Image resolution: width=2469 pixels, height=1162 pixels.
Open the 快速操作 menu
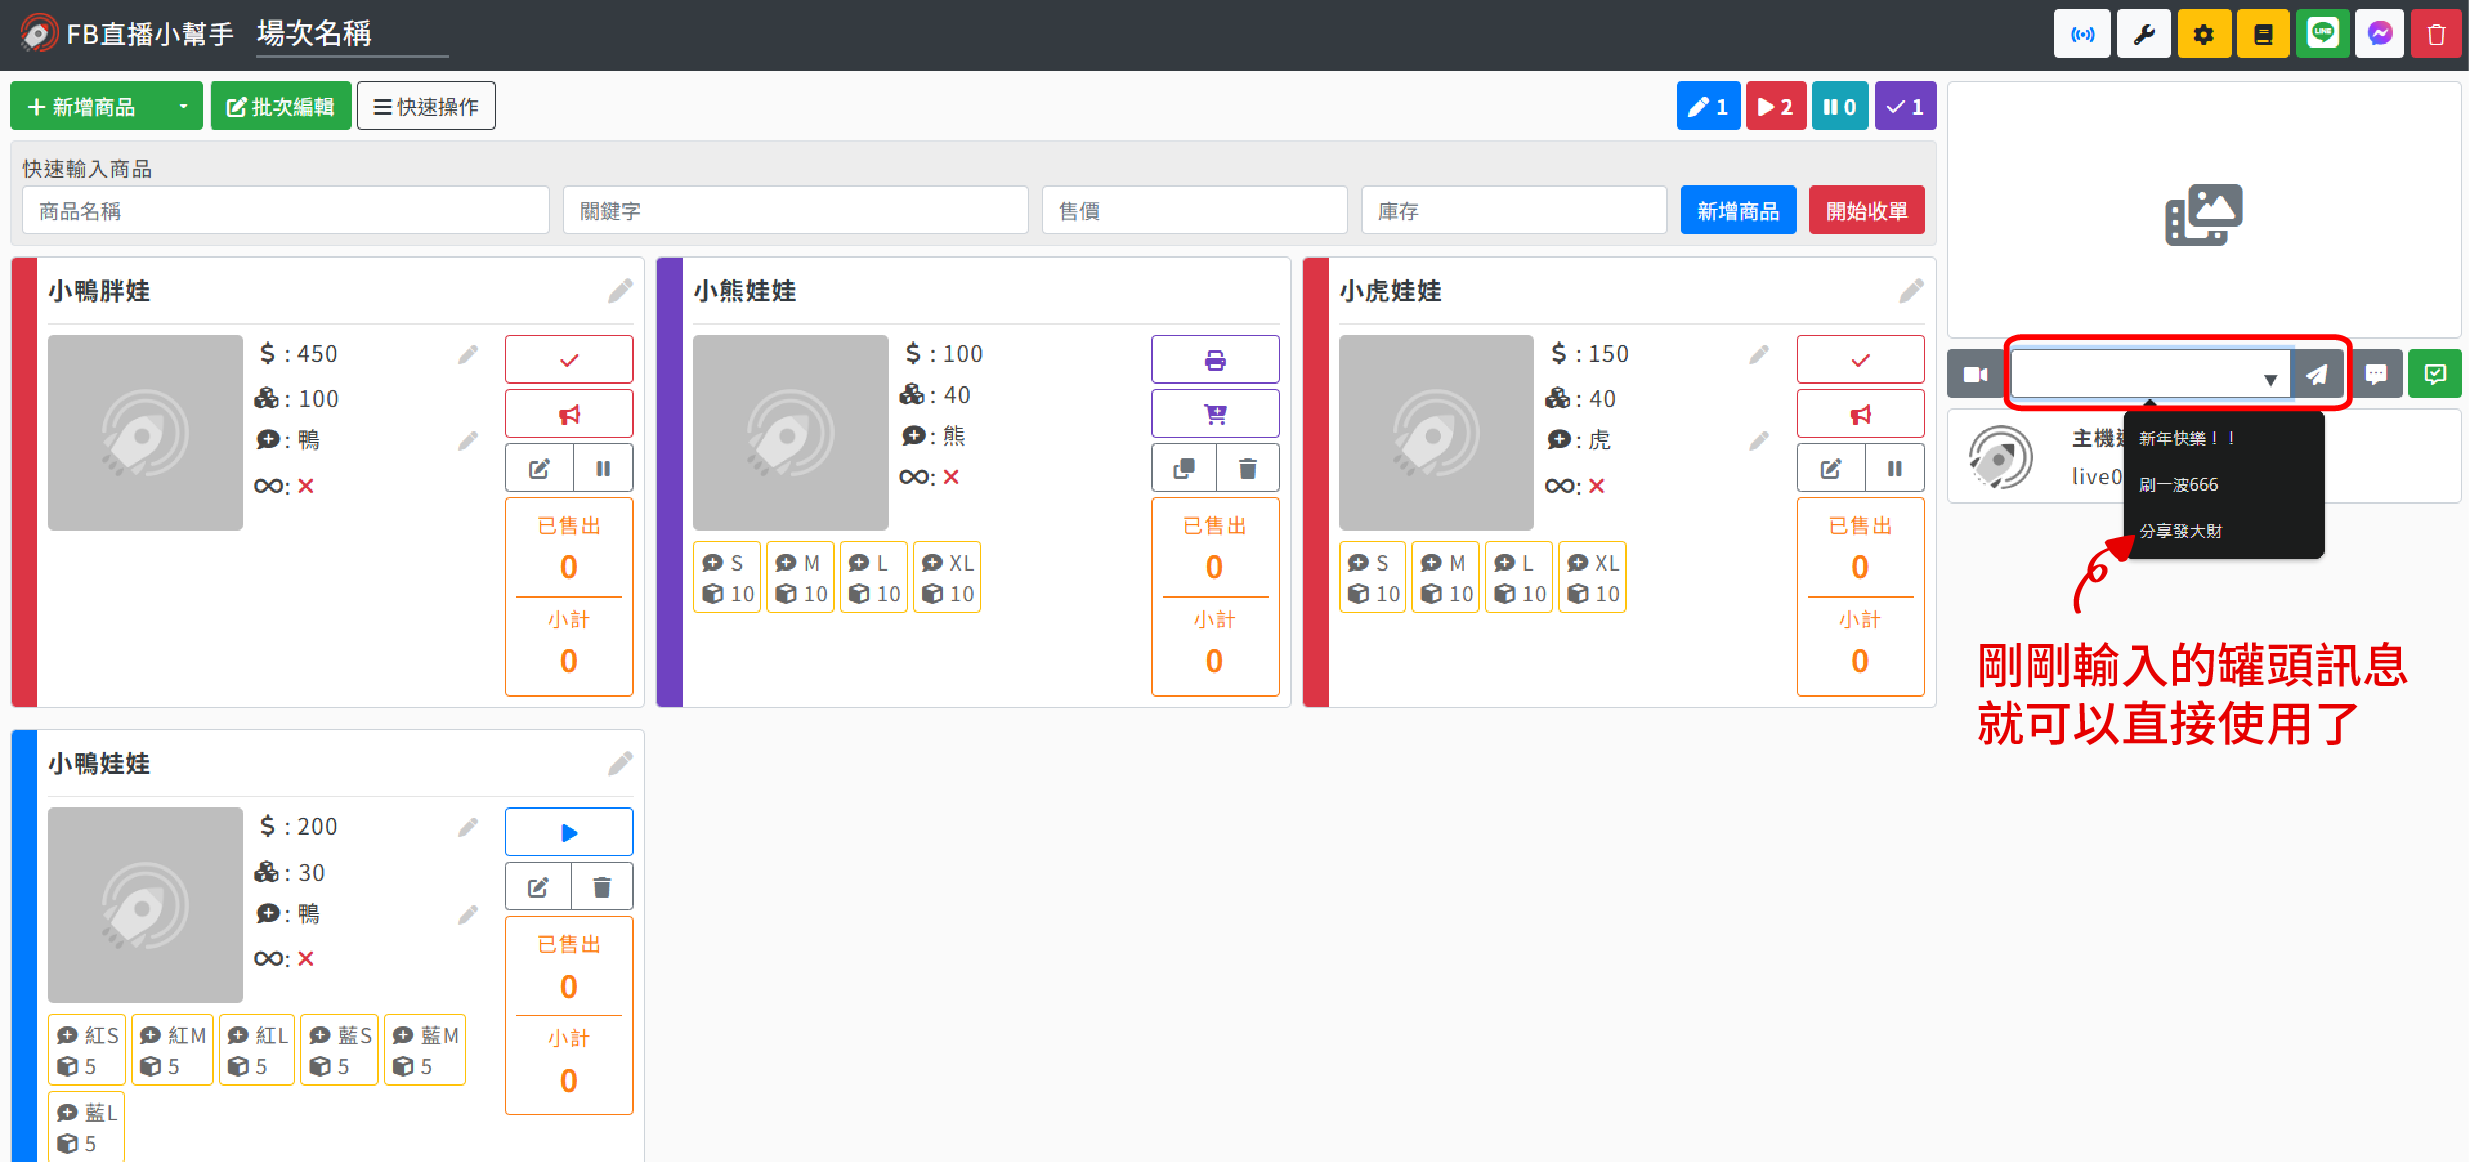(x=426, y=106)
